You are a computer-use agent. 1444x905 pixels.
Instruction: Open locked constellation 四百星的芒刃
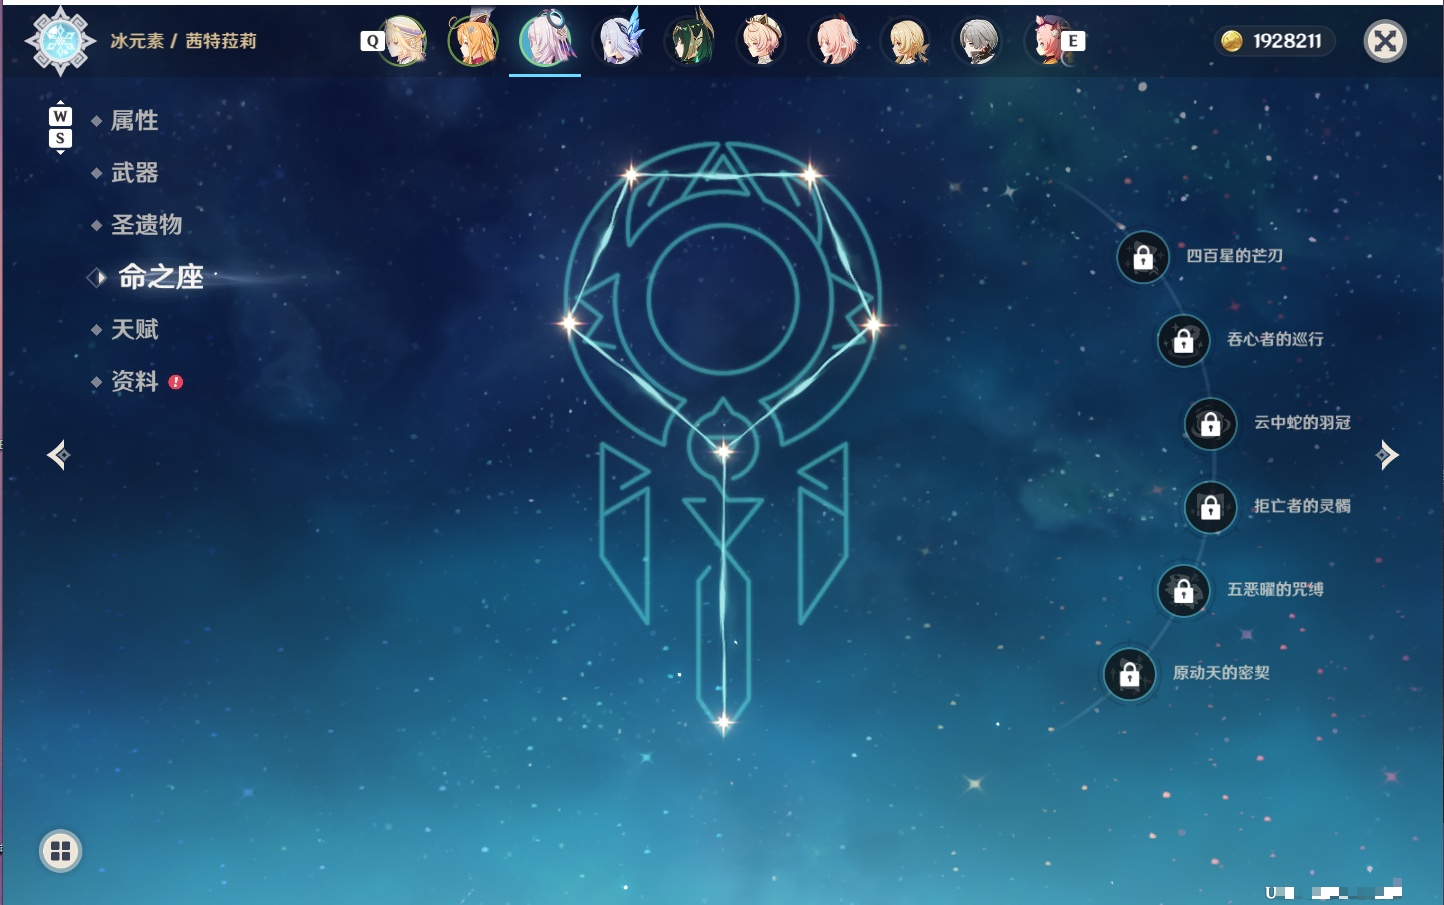1143,257
